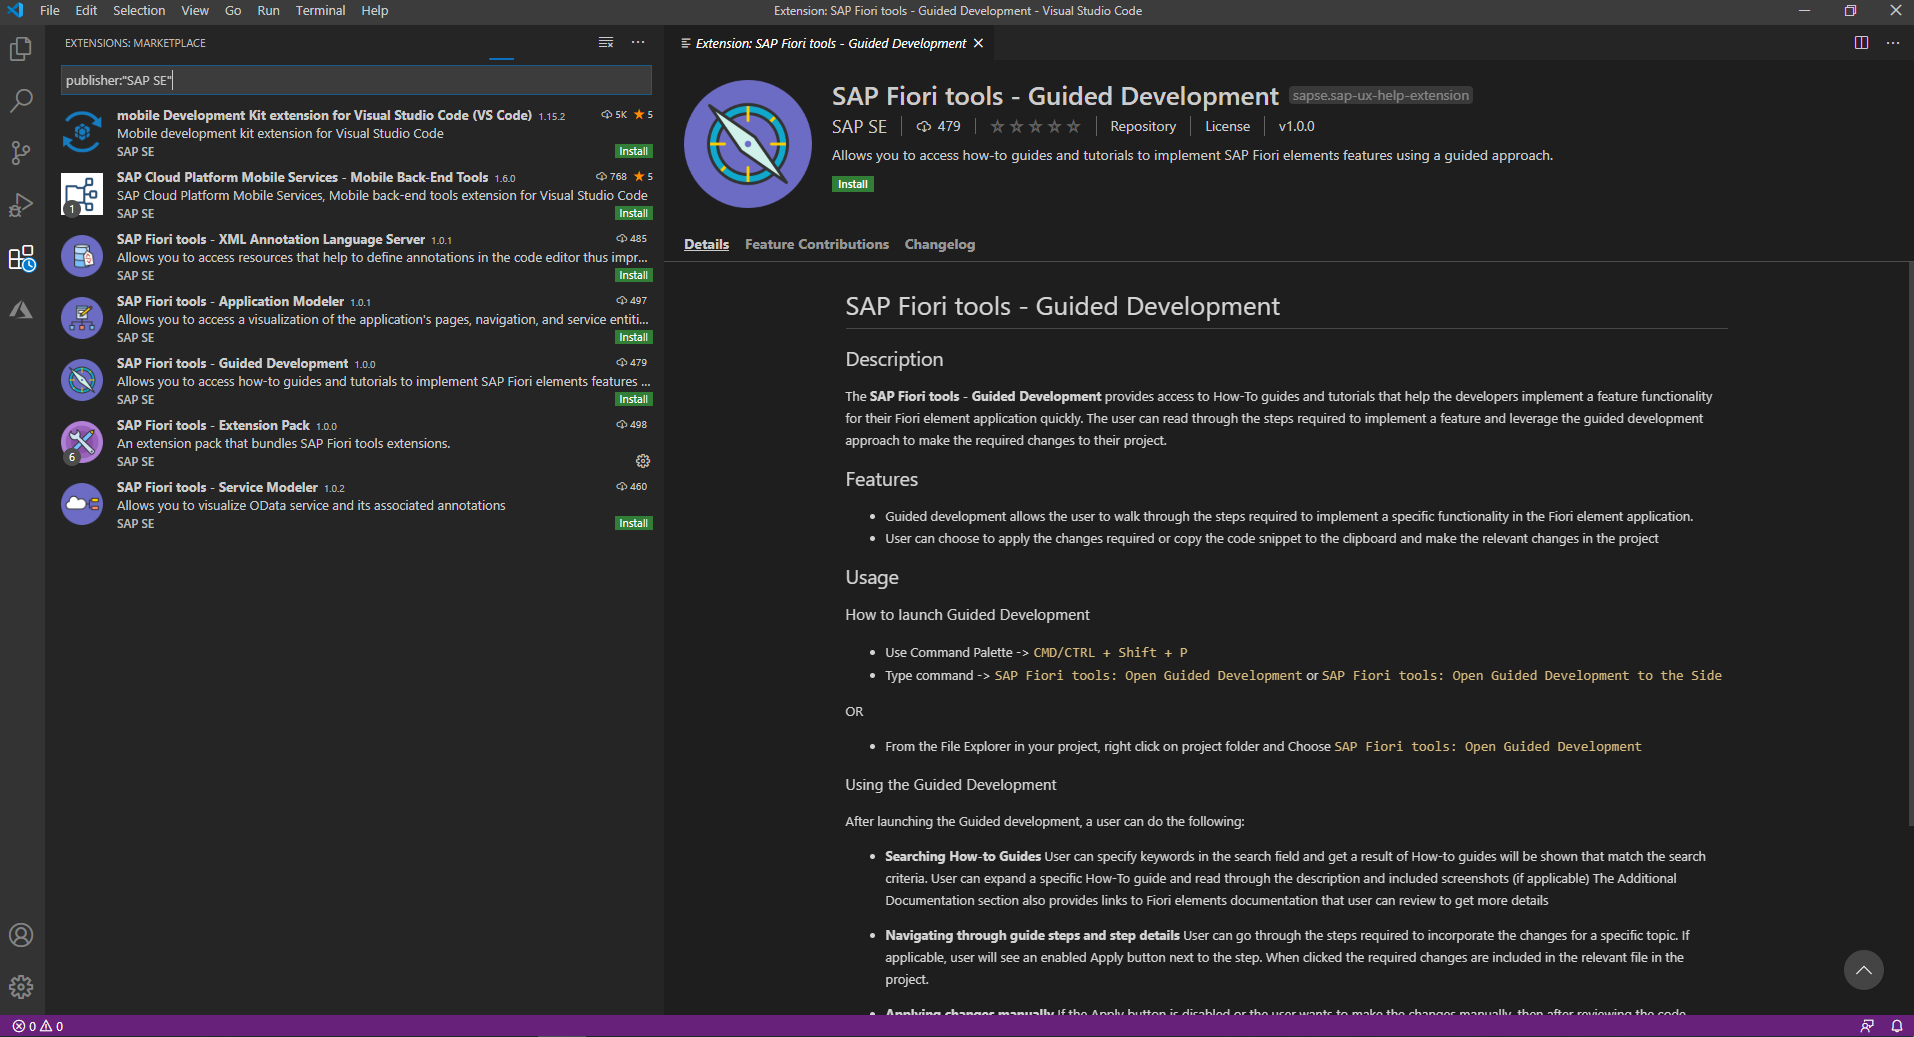Open the Accounts menu icon
The width and height of the screenshot is (1914, 1037).
click(21, 935)
